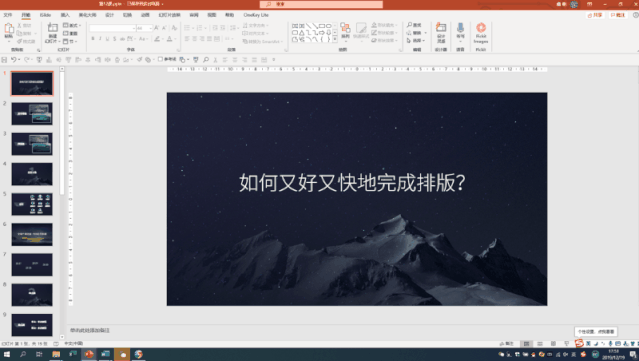Click the Cut scissors icon

pos(19,25)
